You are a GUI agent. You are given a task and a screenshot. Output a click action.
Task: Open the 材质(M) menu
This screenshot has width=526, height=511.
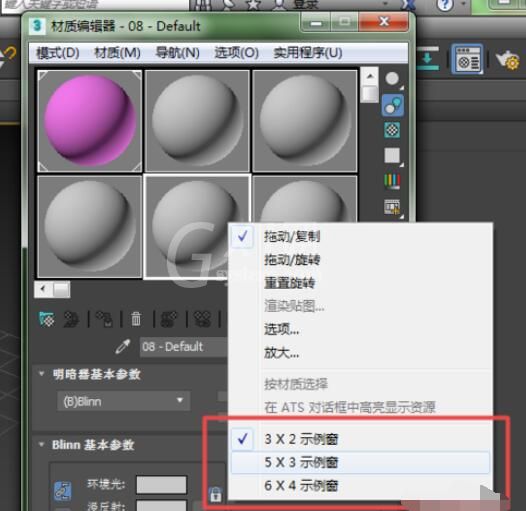click(x=117, y=53)
